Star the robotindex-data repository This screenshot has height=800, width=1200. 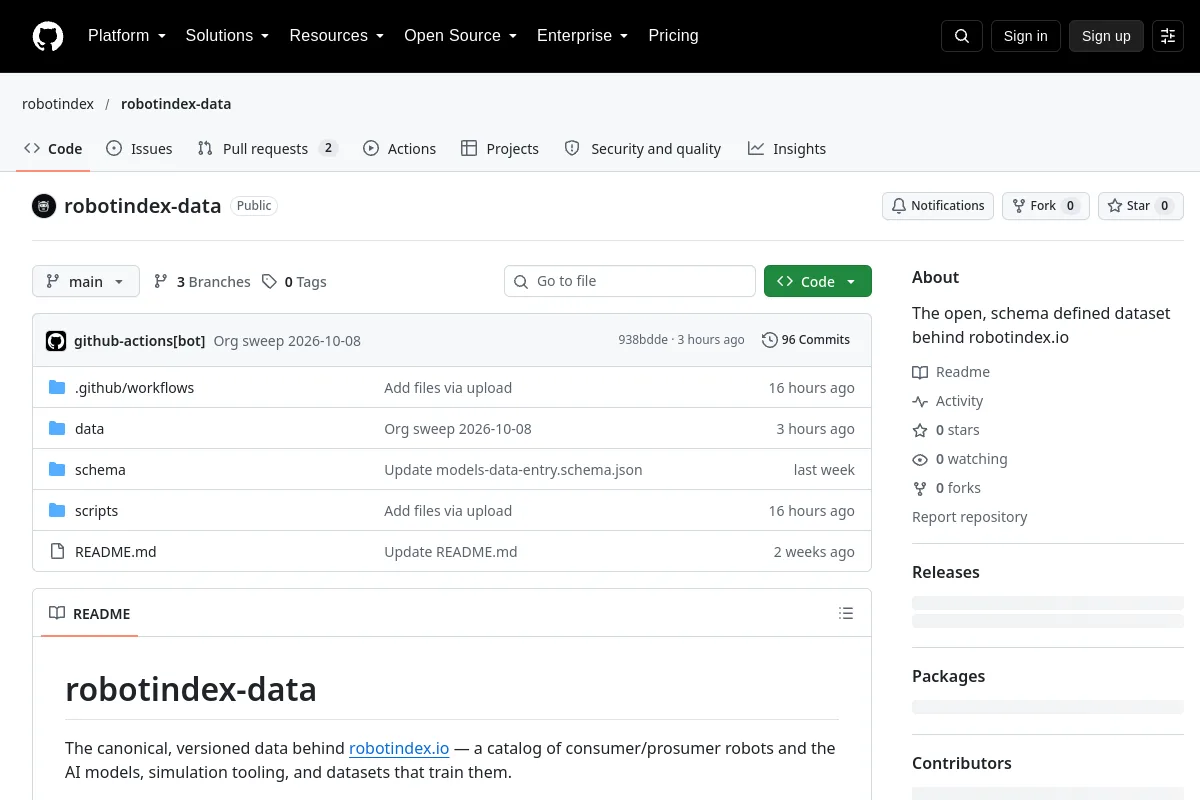[x=1141, y=206]
